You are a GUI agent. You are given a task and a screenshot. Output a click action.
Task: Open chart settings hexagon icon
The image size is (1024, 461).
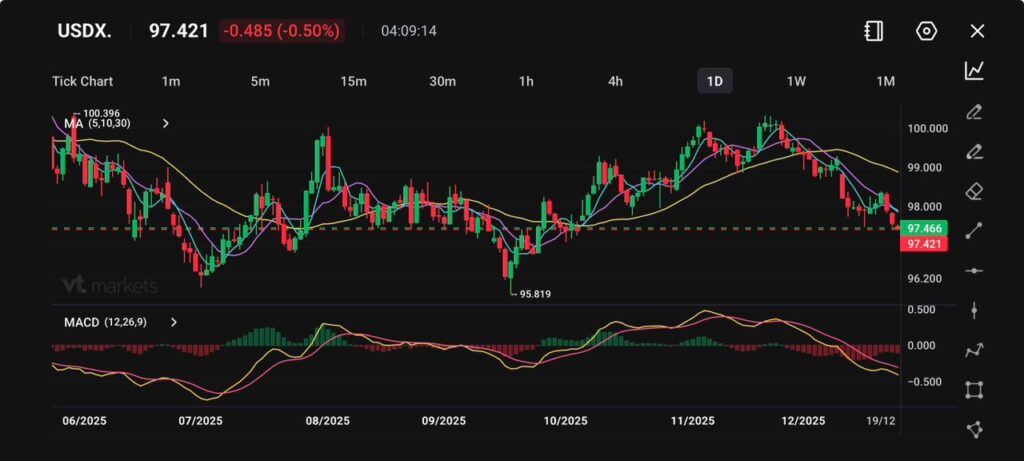coord(926,31)
